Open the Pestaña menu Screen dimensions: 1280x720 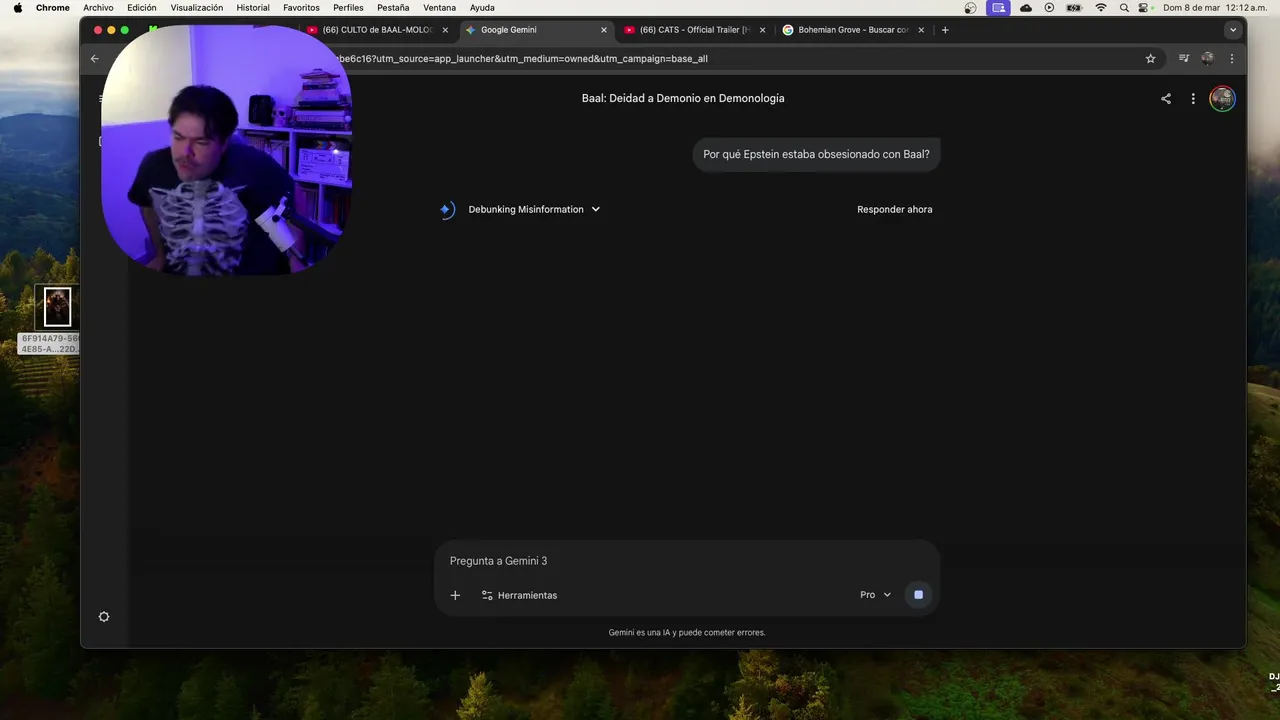click(x=393, y=7)
